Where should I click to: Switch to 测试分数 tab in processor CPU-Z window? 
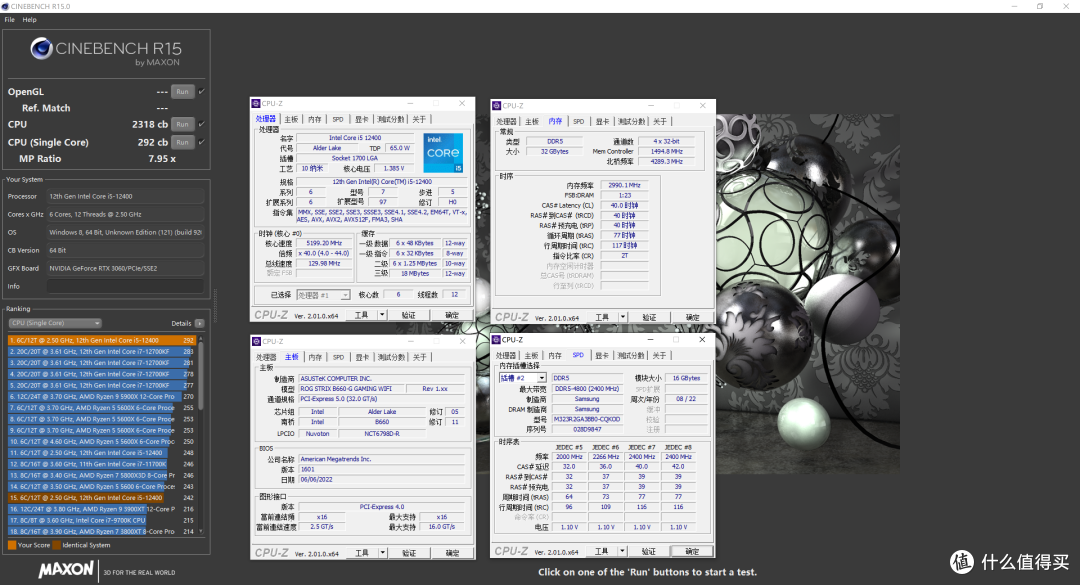pos(391,120)
